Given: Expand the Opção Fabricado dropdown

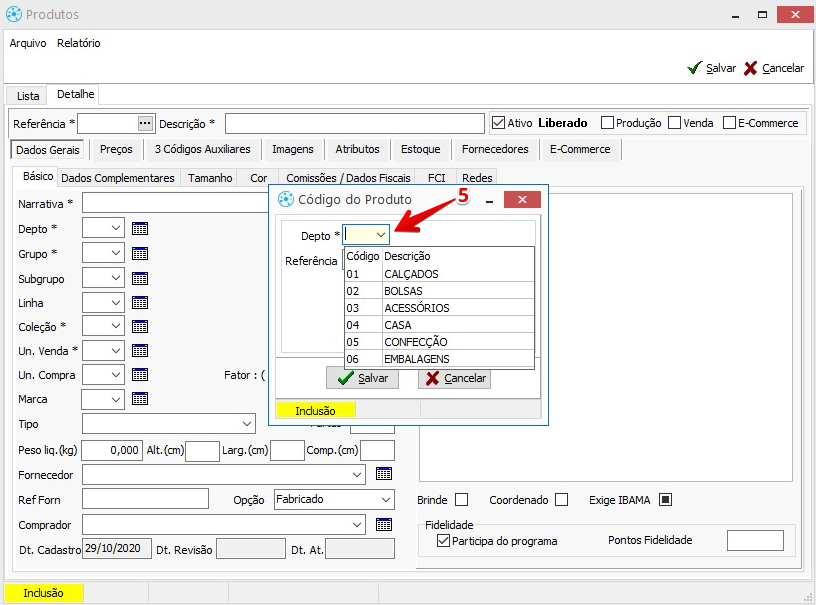Looking at the screenshot, I should 386,499.
